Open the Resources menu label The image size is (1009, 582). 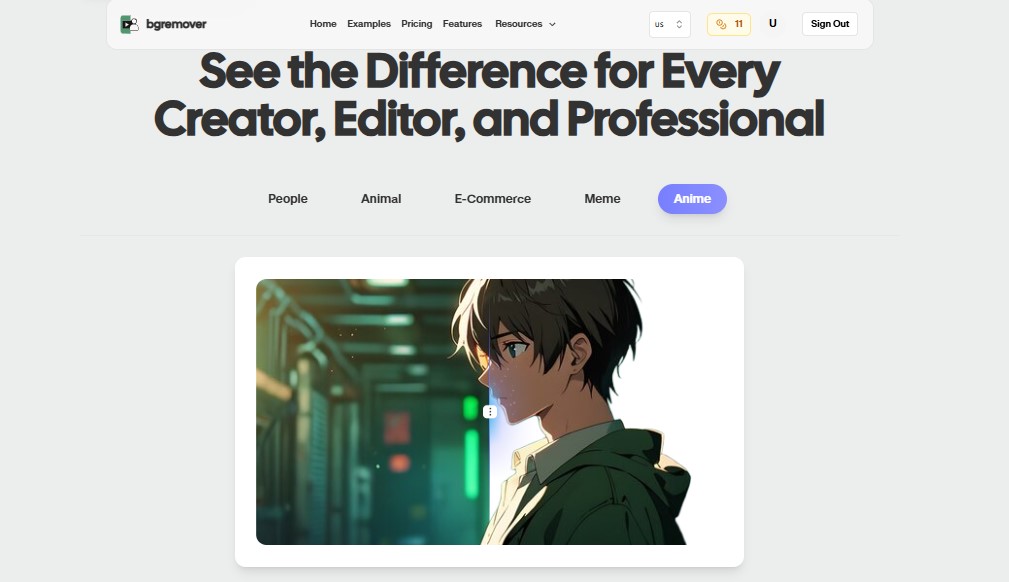click(519, 24)
